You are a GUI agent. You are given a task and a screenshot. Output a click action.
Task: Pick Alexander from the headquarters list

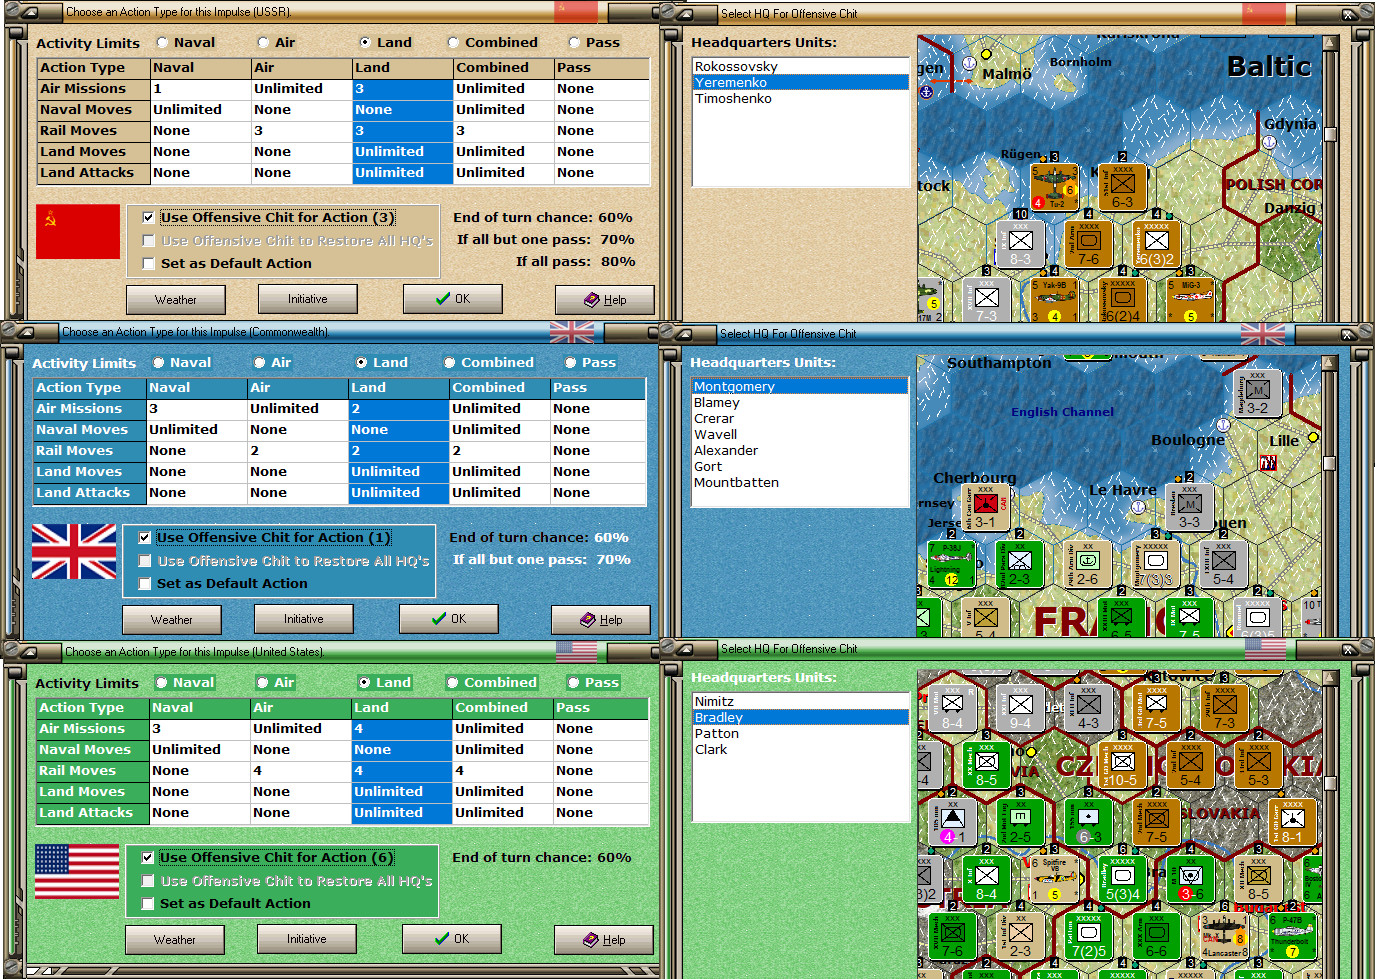pos(800,451)
